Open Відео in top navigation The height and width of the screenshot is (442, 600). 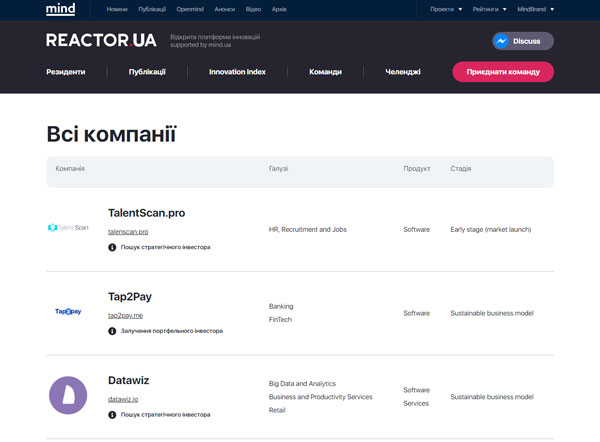(x=253, y=9)
